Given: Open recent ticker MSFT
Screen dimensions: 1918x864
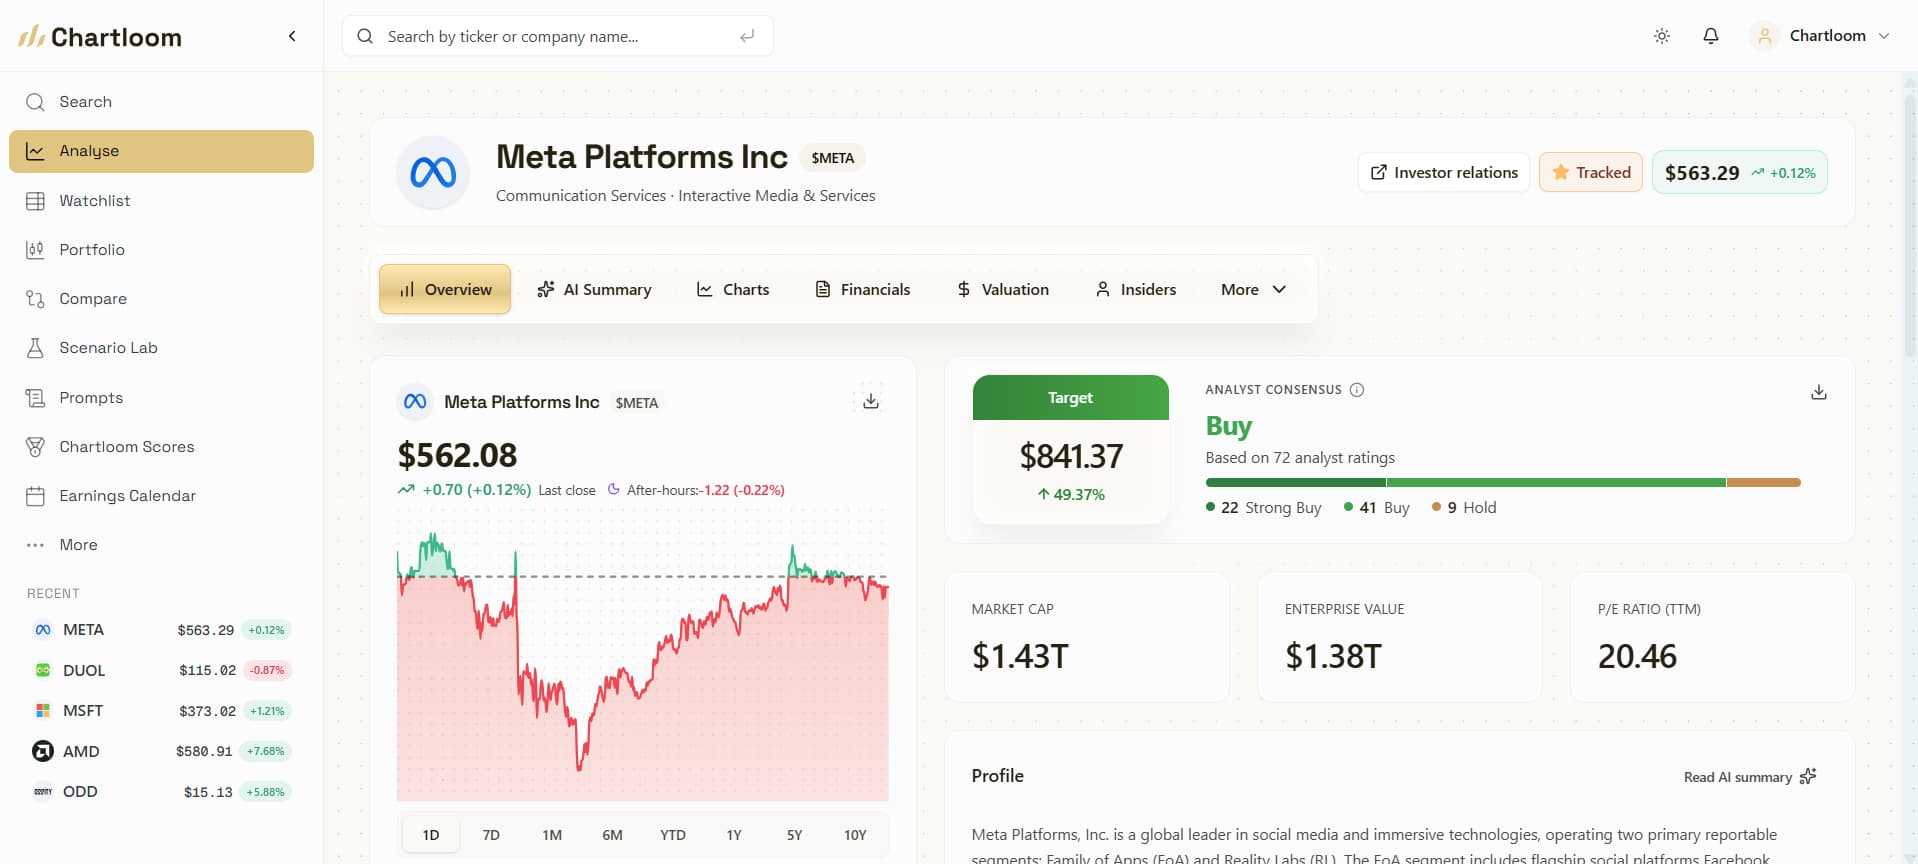Looking at the screenshot, I should coord(161,711).
